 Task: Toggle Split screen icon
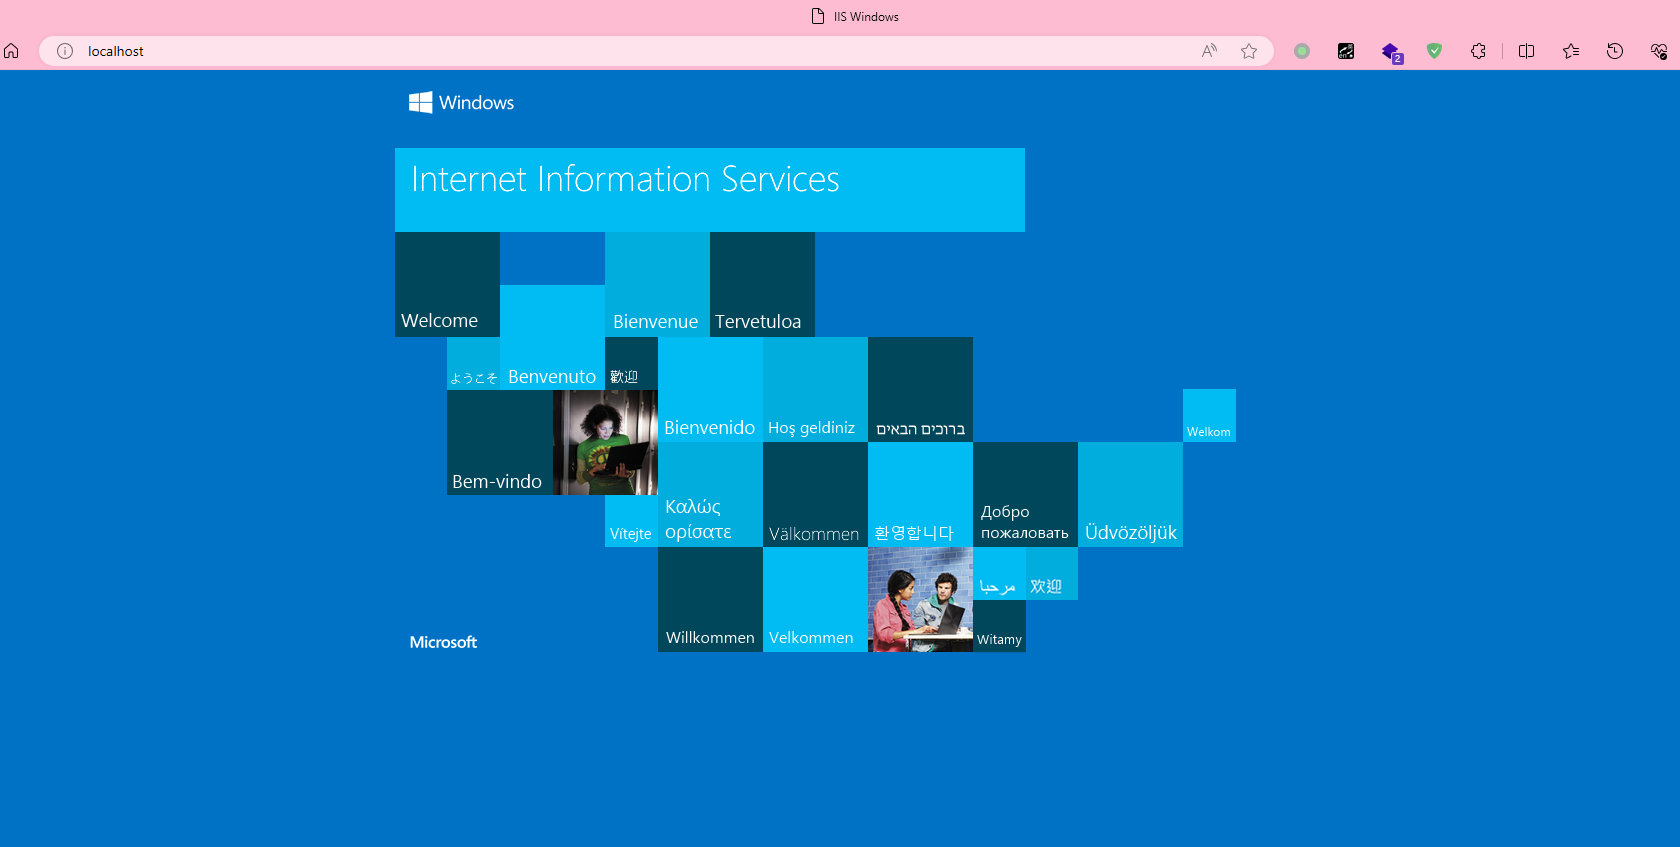point(1526,51)
